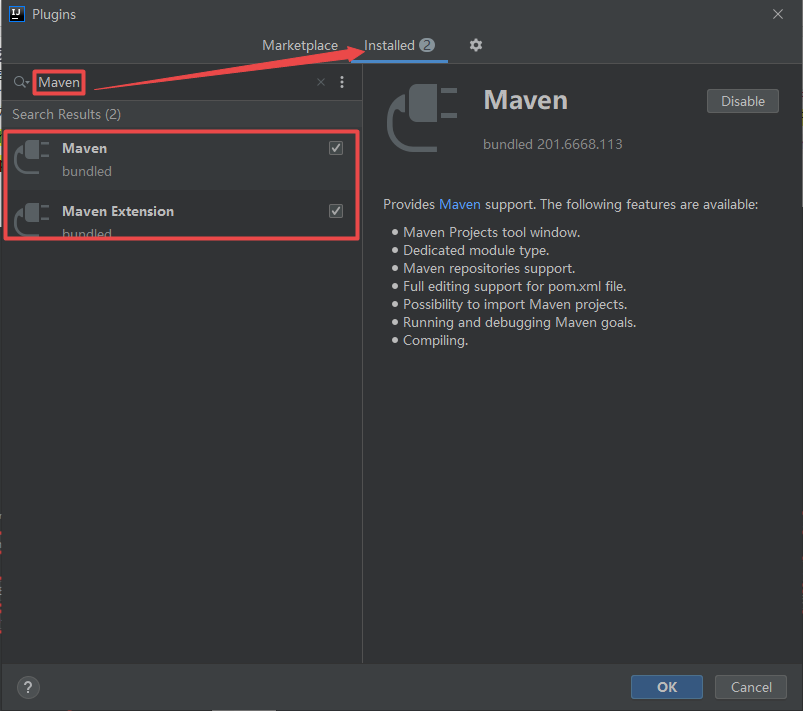Close the Plugins dialog
This screenshot has height=711, width=803.
pos(777,14)
